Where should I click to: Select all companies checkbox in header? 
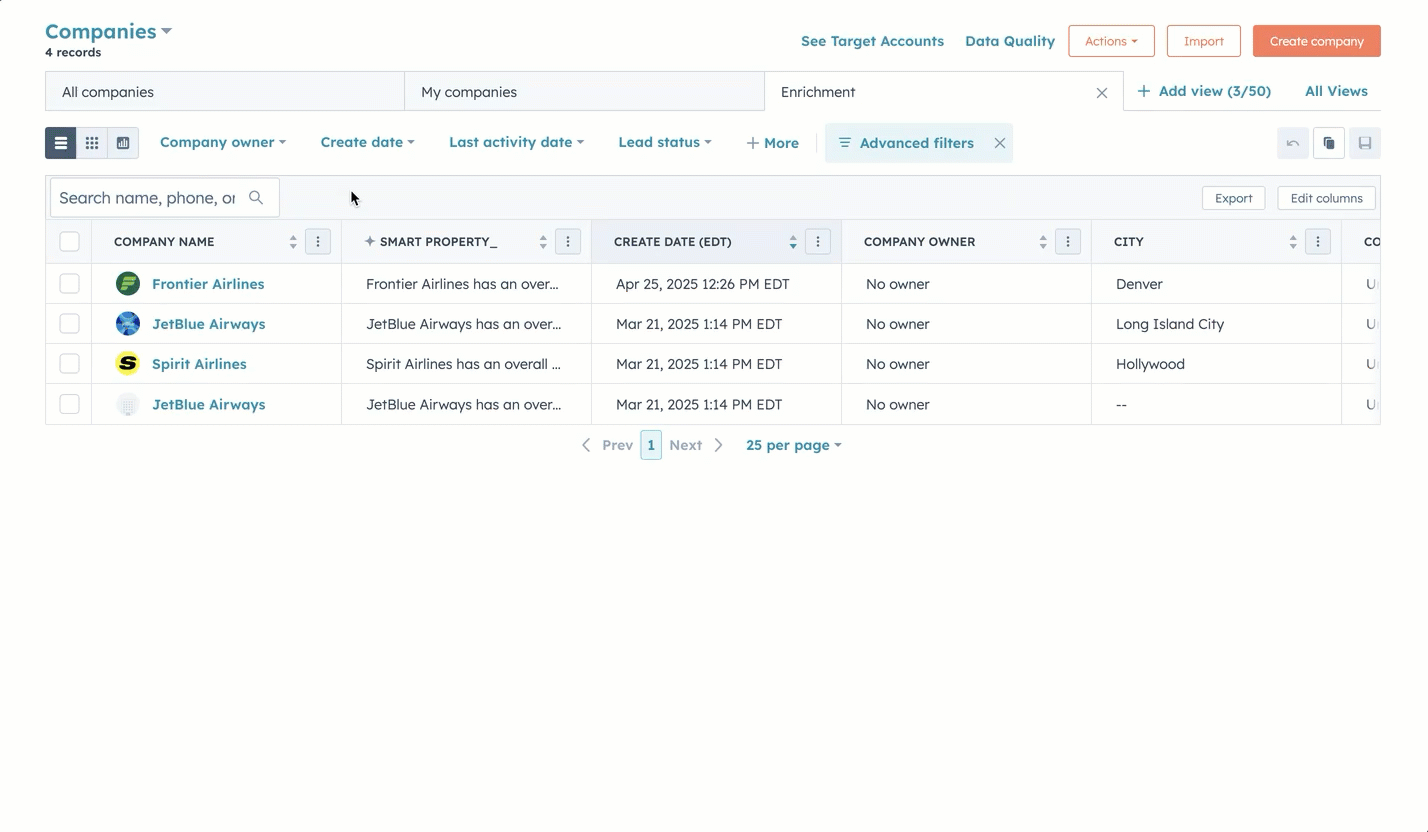pos(69,242)
